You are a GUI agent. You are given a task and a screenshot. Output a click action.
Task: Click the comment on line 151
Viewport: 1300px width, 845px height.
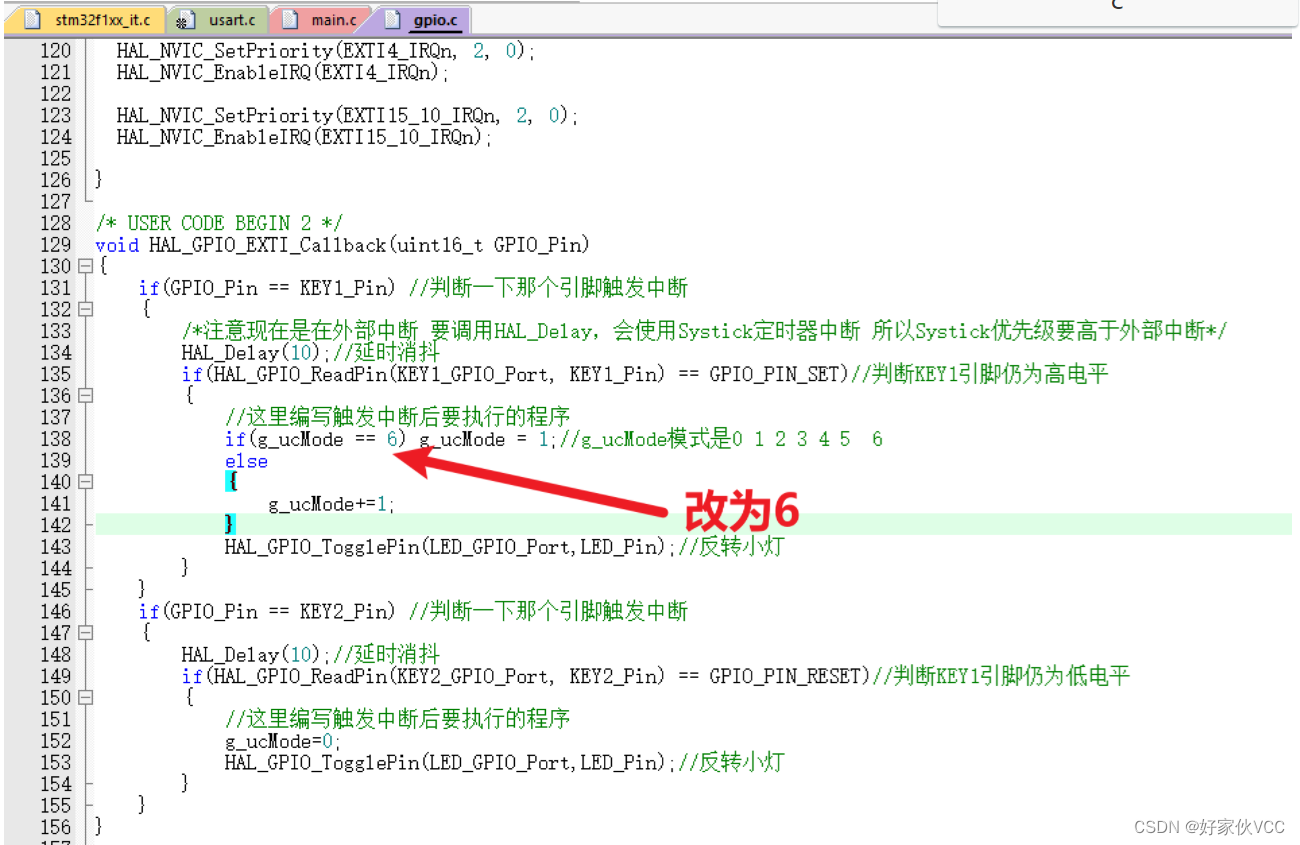[398, 719]
